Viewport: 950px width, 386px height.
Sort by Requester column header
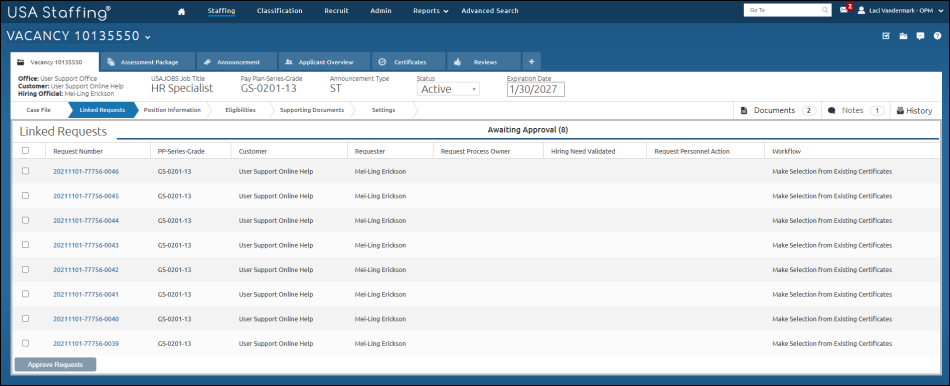pyautogui.click(x=370, y=151)
